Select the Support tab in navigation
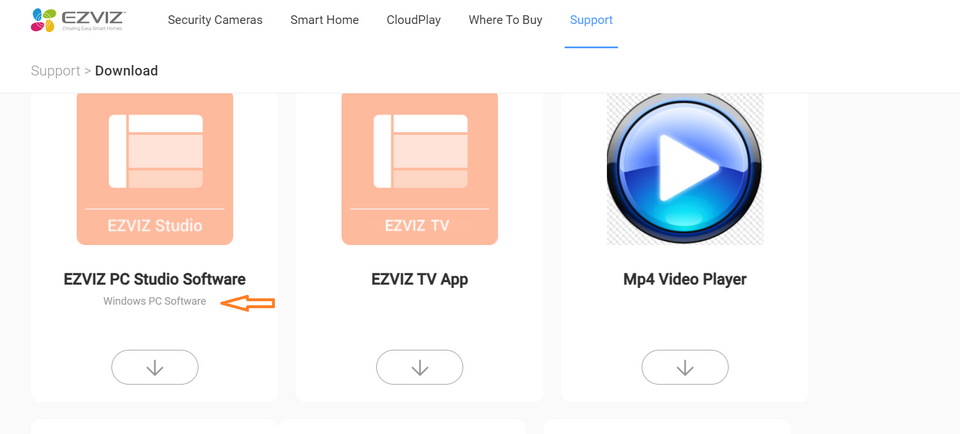Image resolution: width=960 pixels, height=434 pixels. [x=591, y=20]
